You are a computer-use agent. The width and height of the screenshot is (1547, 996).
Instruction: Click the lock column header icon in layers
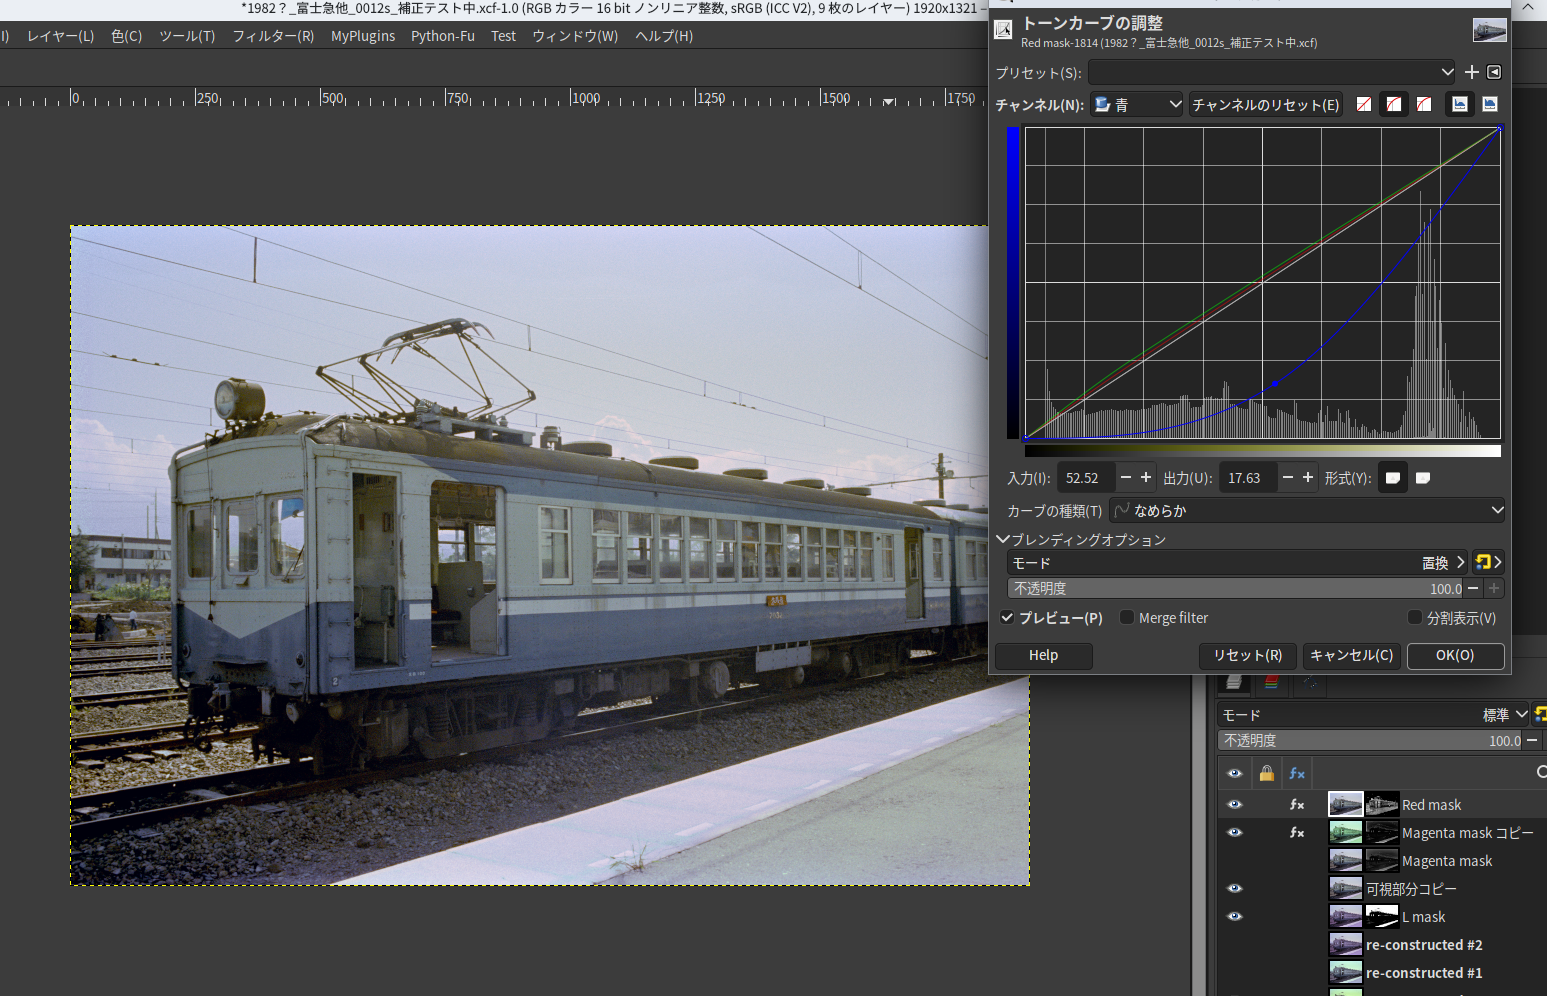coord(1267,773)
